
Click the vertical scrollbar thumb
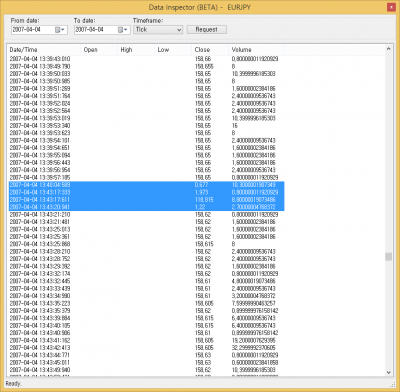pos(388,257)
